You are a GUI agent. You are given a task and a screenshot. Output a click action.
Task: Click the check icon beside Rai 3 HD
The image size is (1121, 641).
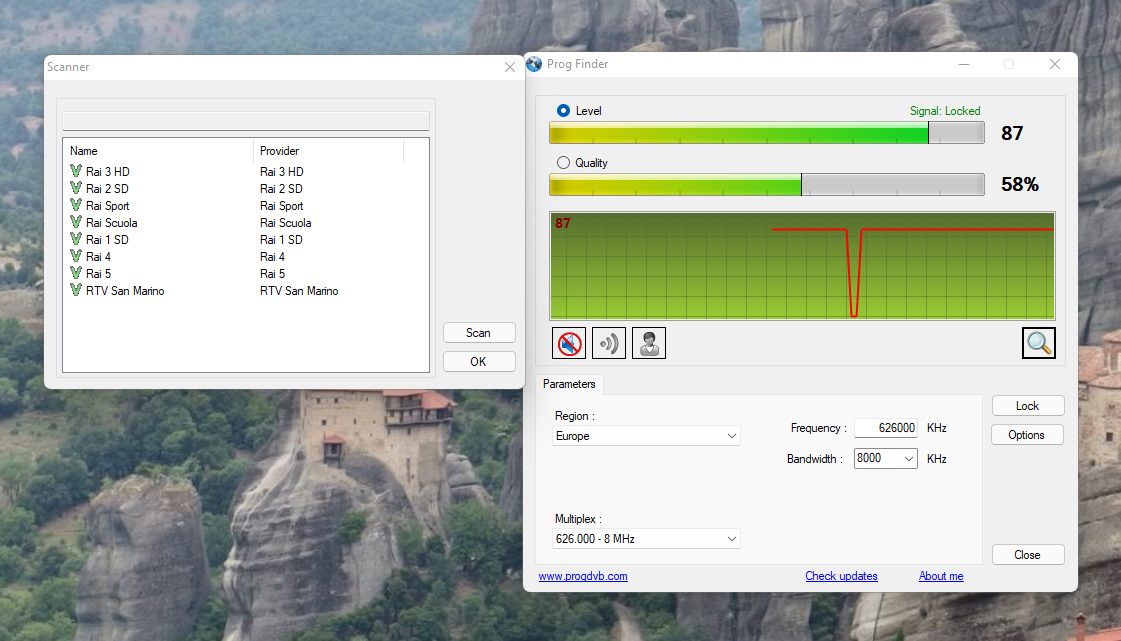76,171
